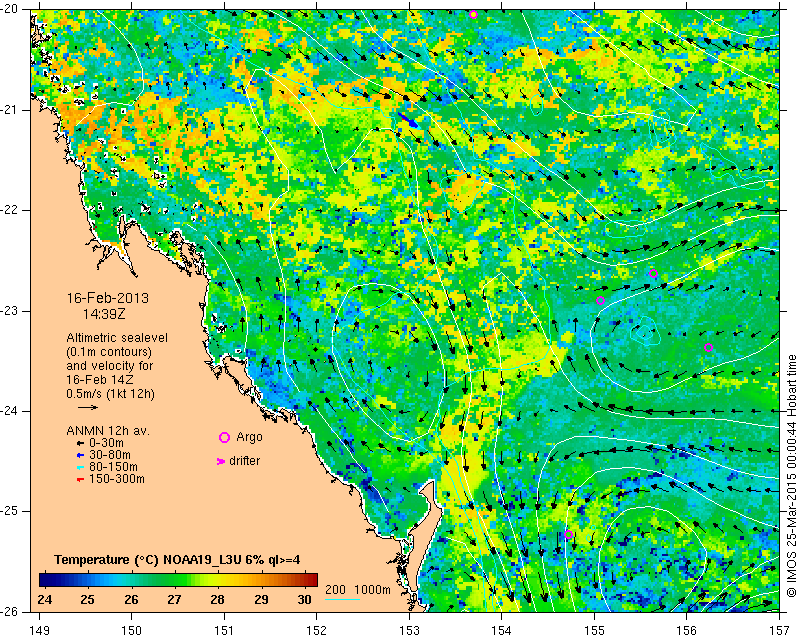Click the '0.5m/s (1kt 12h)' text
The width and height of the screenshot is (800, 640).
pyautogui.click(x=111, y=393)
